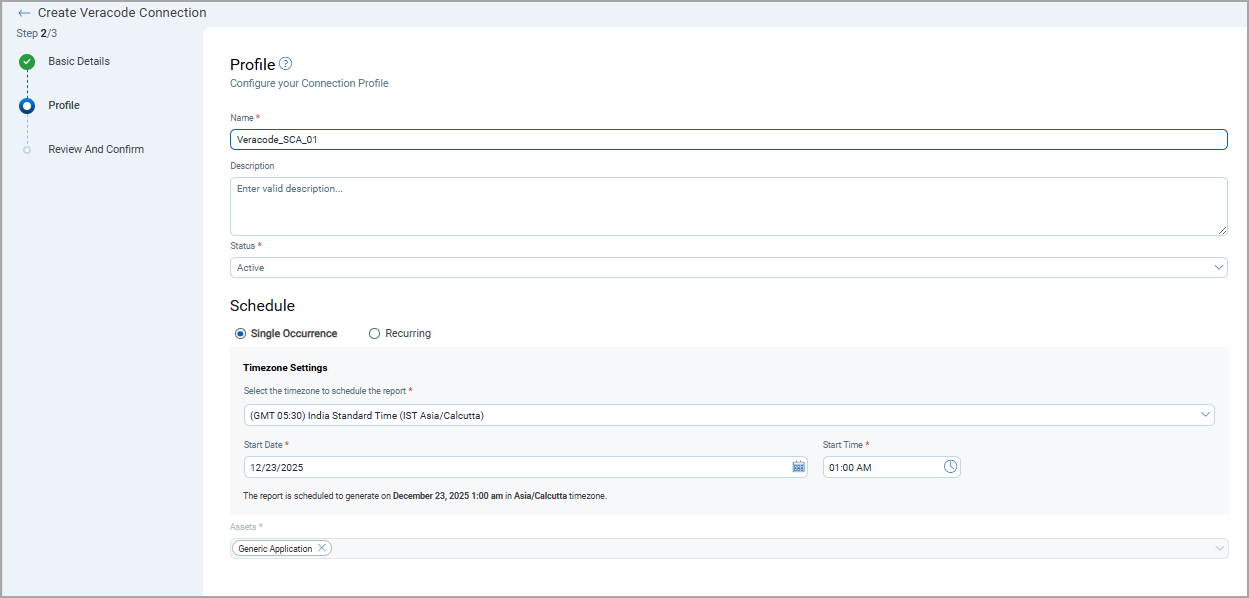Open the Review And Confirm step label
Screen dimensions: 1249x598
coord(96,150)
